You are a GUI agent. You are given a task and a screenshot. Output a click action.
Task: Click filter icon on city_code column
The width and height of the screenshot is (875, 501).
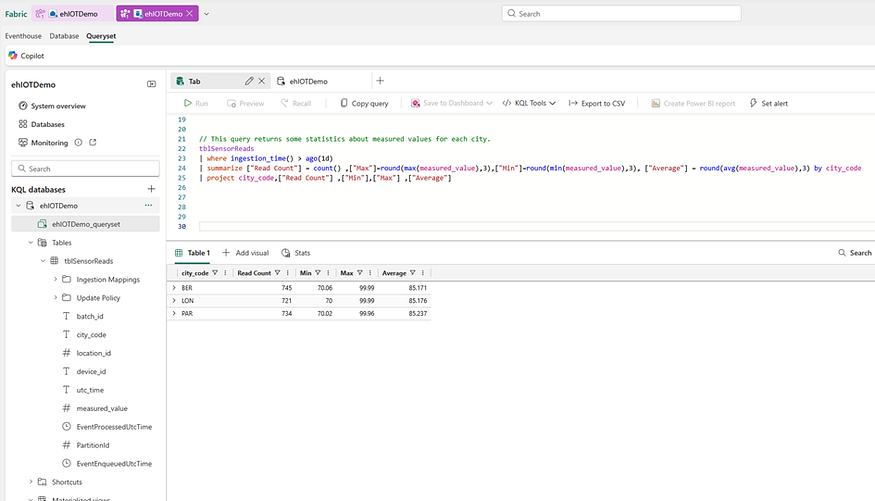tap(215, 273)
